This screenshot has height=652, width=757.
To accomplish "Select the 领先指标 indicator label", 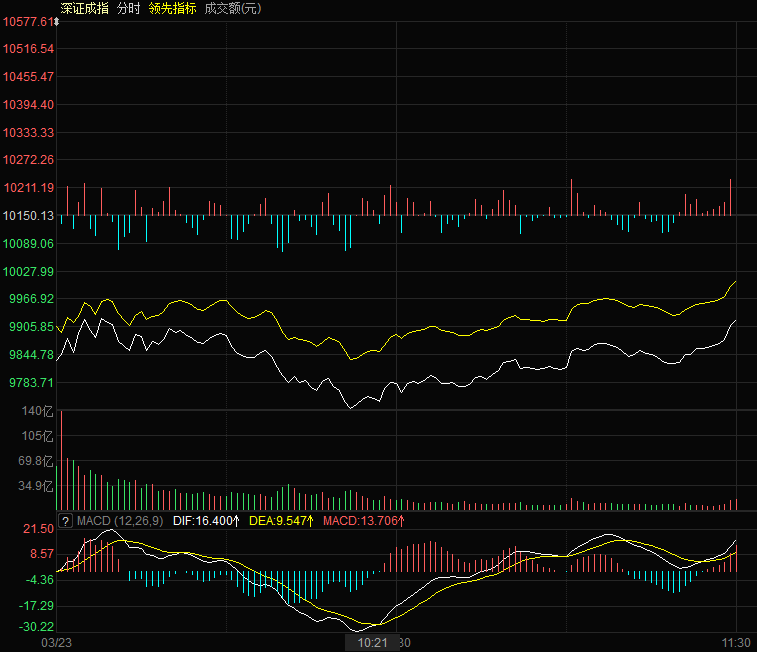I will pos(172,8).
